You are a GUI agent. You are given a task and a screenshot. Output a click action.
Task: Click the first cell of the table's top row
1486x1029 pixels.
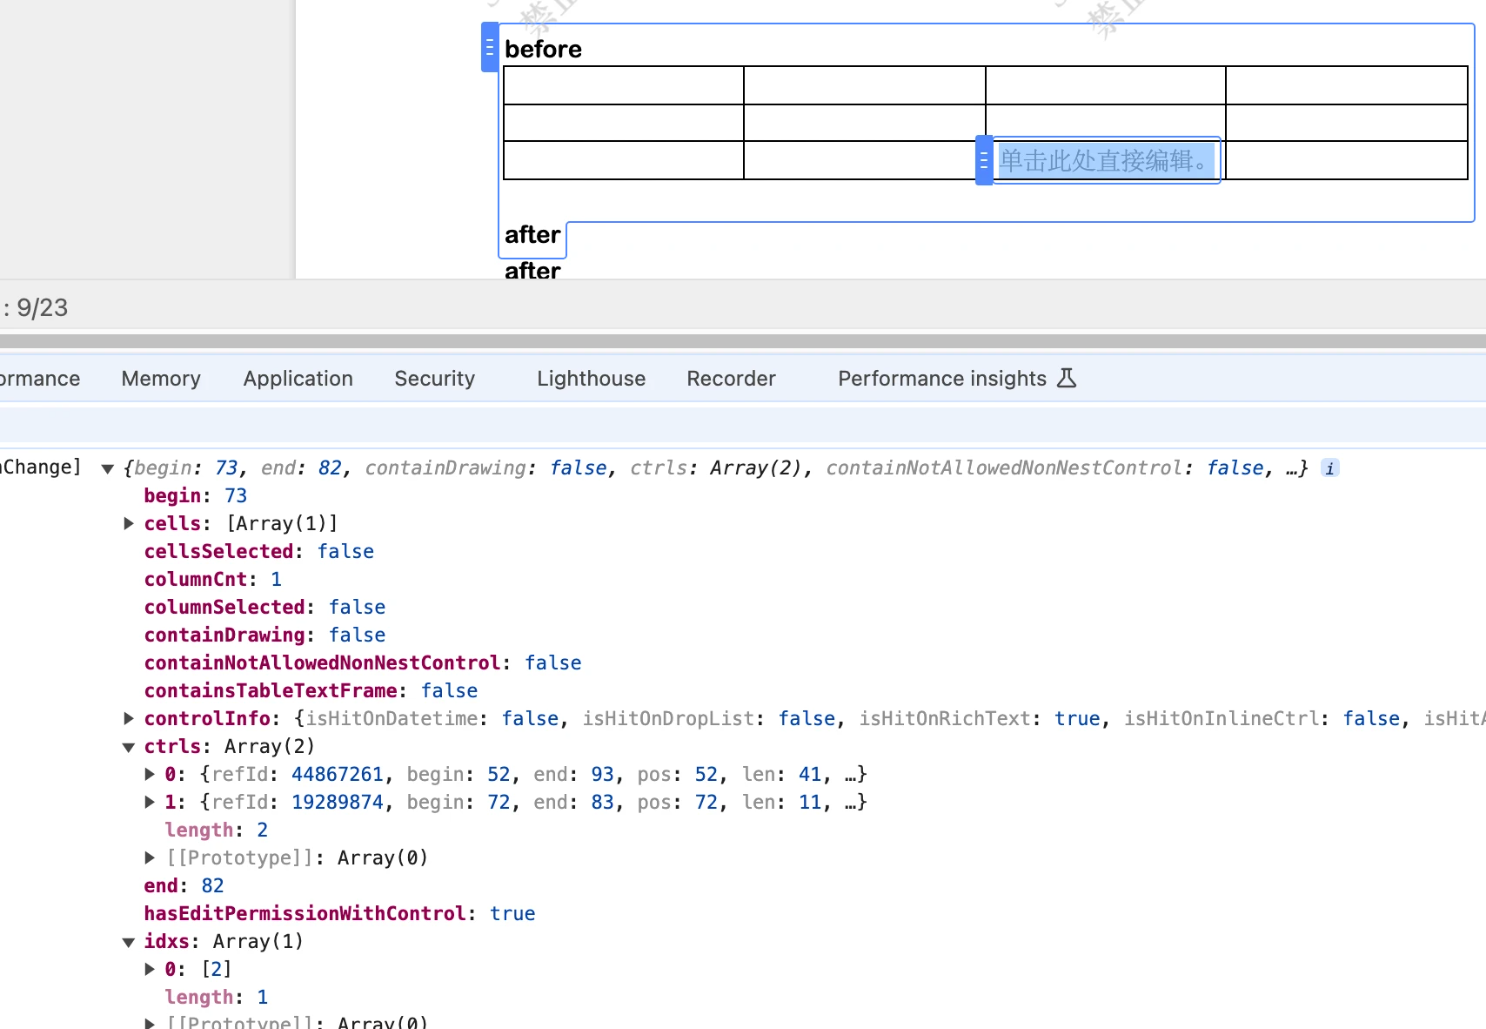(x=624, y=85)
